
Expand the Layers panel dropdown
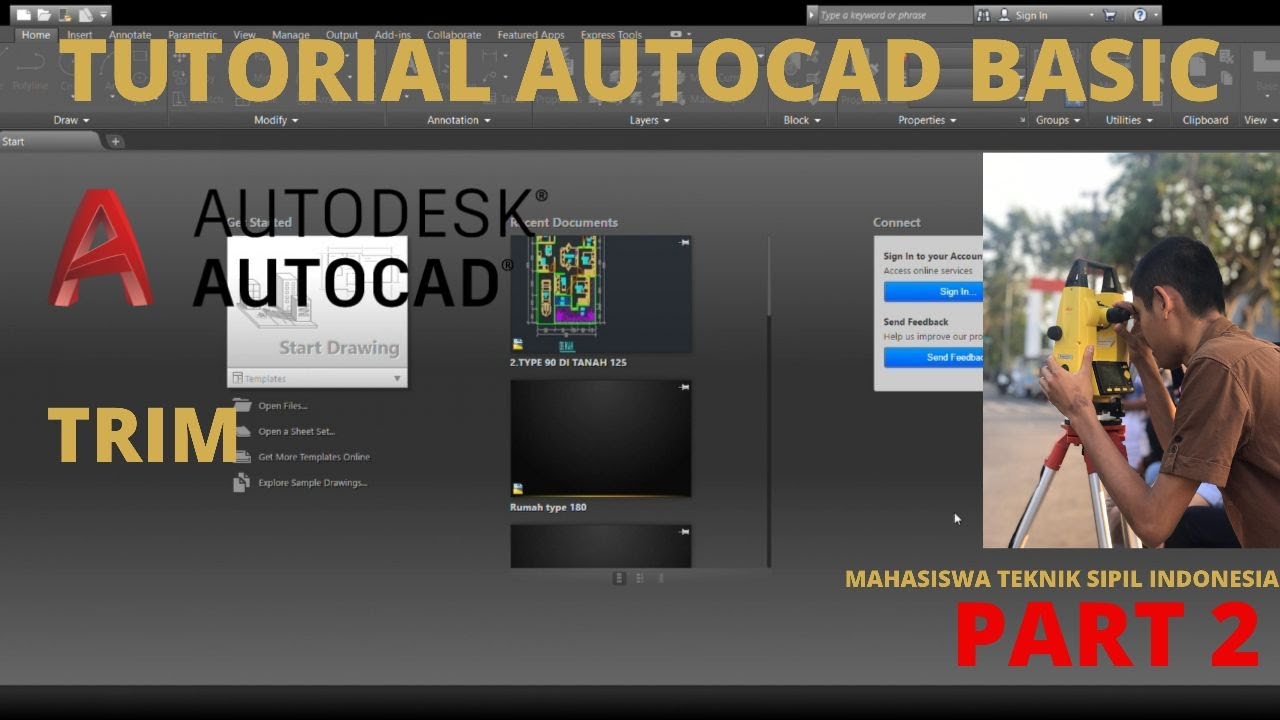click(650, 120)
